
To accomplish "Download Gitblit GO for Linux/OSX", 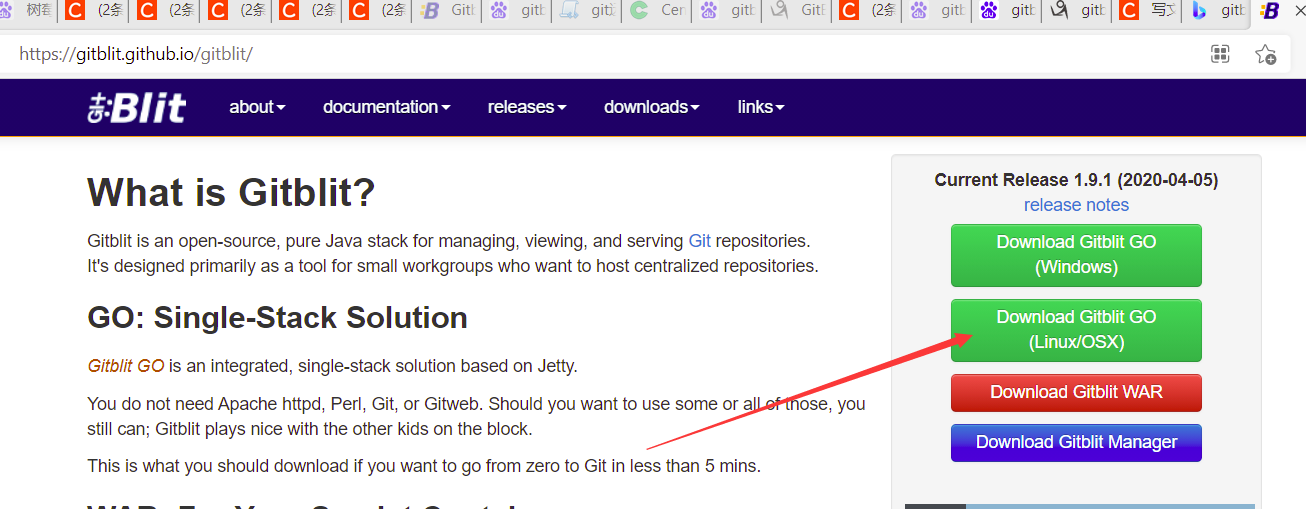I will (x=1076, y=330).
